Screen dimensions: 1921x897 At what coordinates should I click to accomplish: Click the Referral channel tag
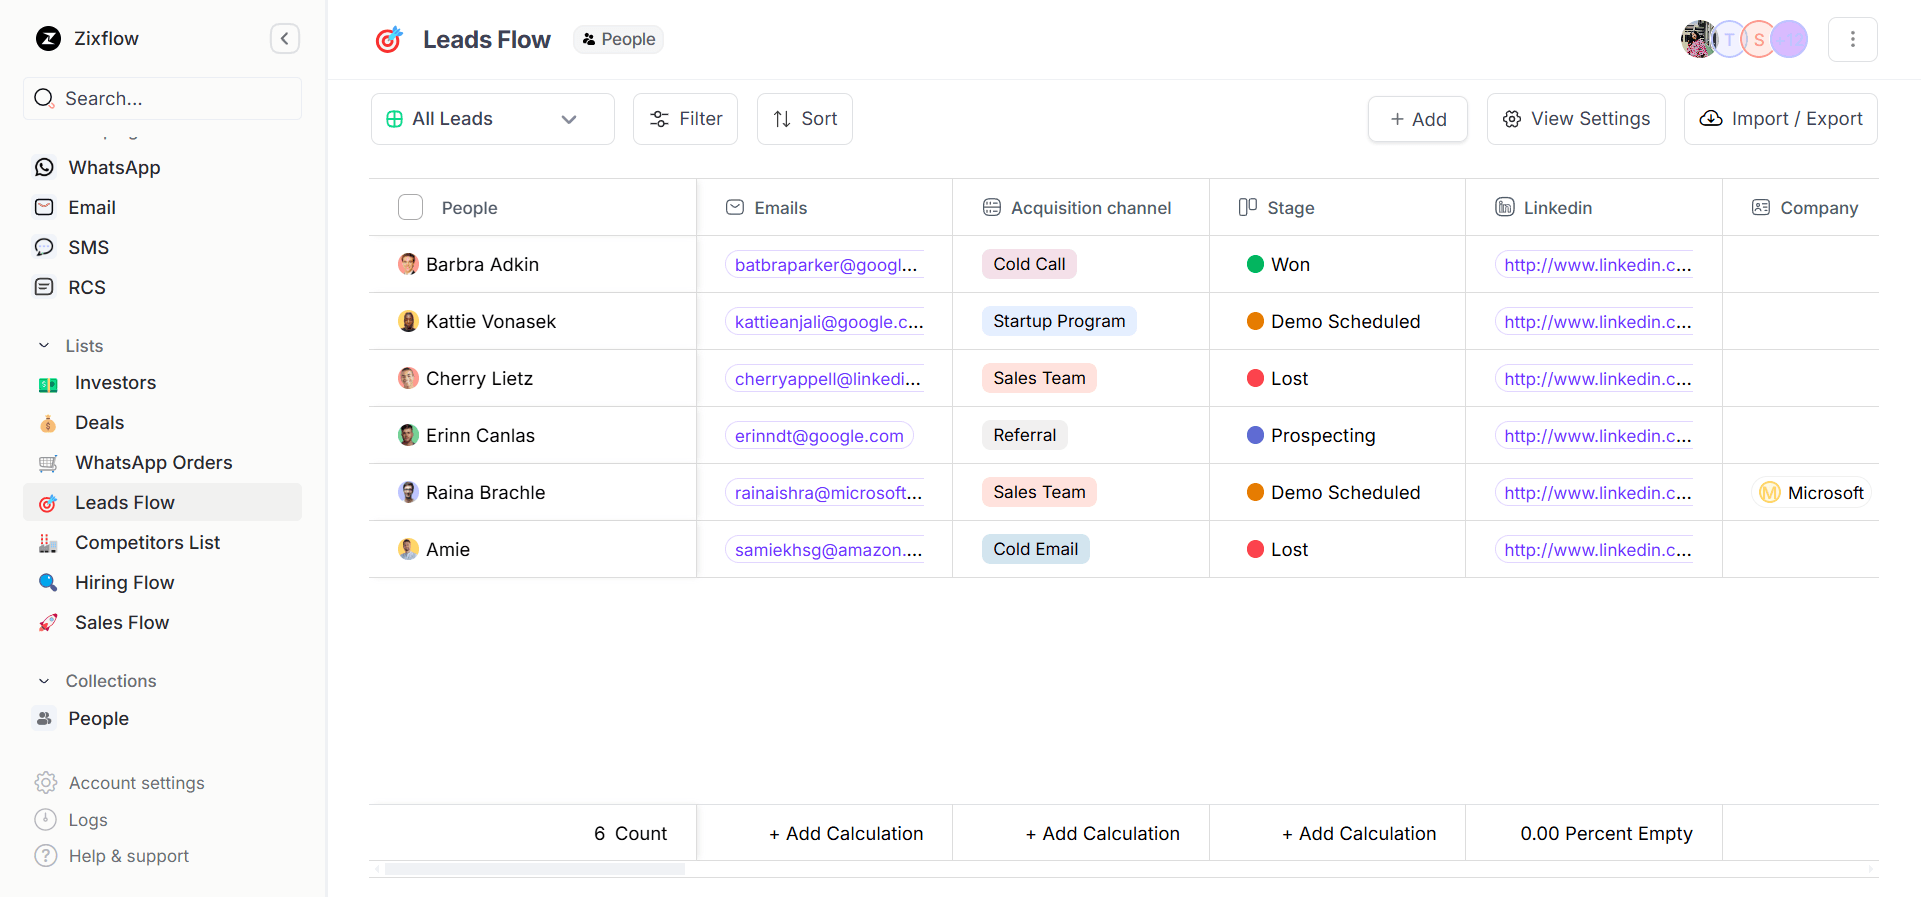(1025, 435)
